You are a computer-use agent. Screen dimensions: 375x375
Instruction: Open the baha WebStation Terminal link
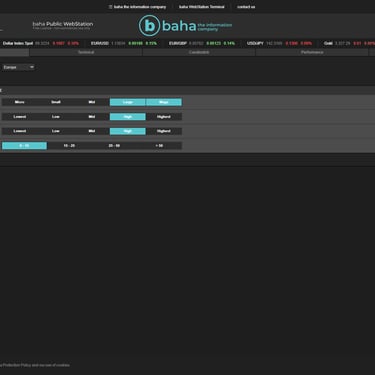click(x=202, y=7)
